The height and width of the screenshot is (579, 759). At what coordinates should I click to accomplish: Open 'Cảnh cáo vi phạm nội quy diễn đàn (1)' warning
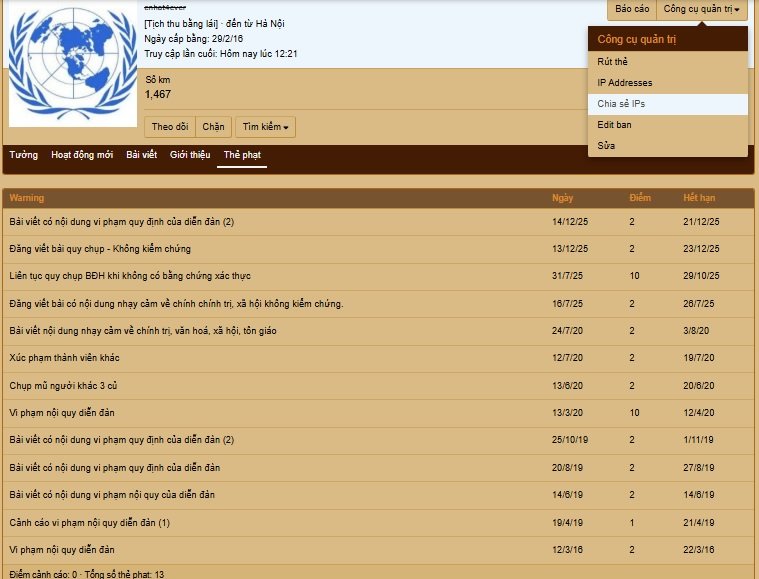tap(90, 523)
